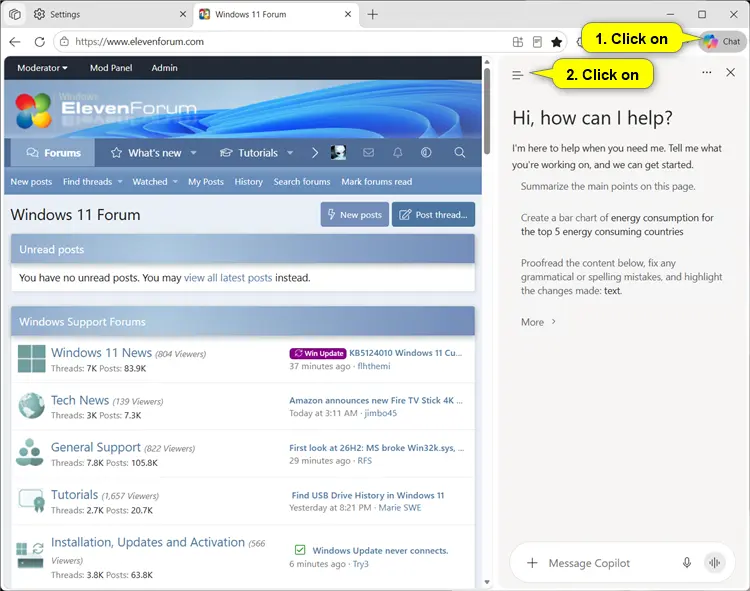Screen dimensions: 750x591
Task: Open a new browser tab
Action: (373, 14)
